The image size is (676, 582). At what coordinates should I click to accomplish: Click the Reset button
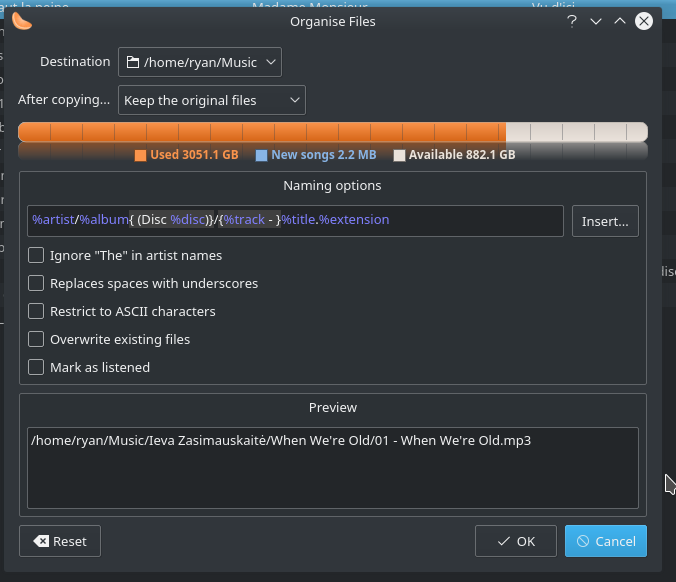60,541
